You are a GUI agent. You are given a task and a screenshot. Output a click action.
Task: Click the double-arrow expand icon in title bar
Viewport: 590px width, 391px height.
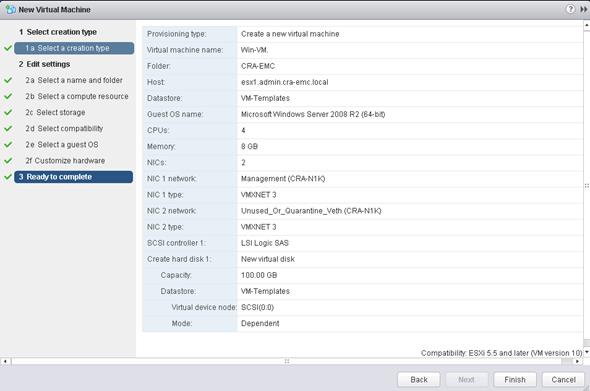coord(584,9)
